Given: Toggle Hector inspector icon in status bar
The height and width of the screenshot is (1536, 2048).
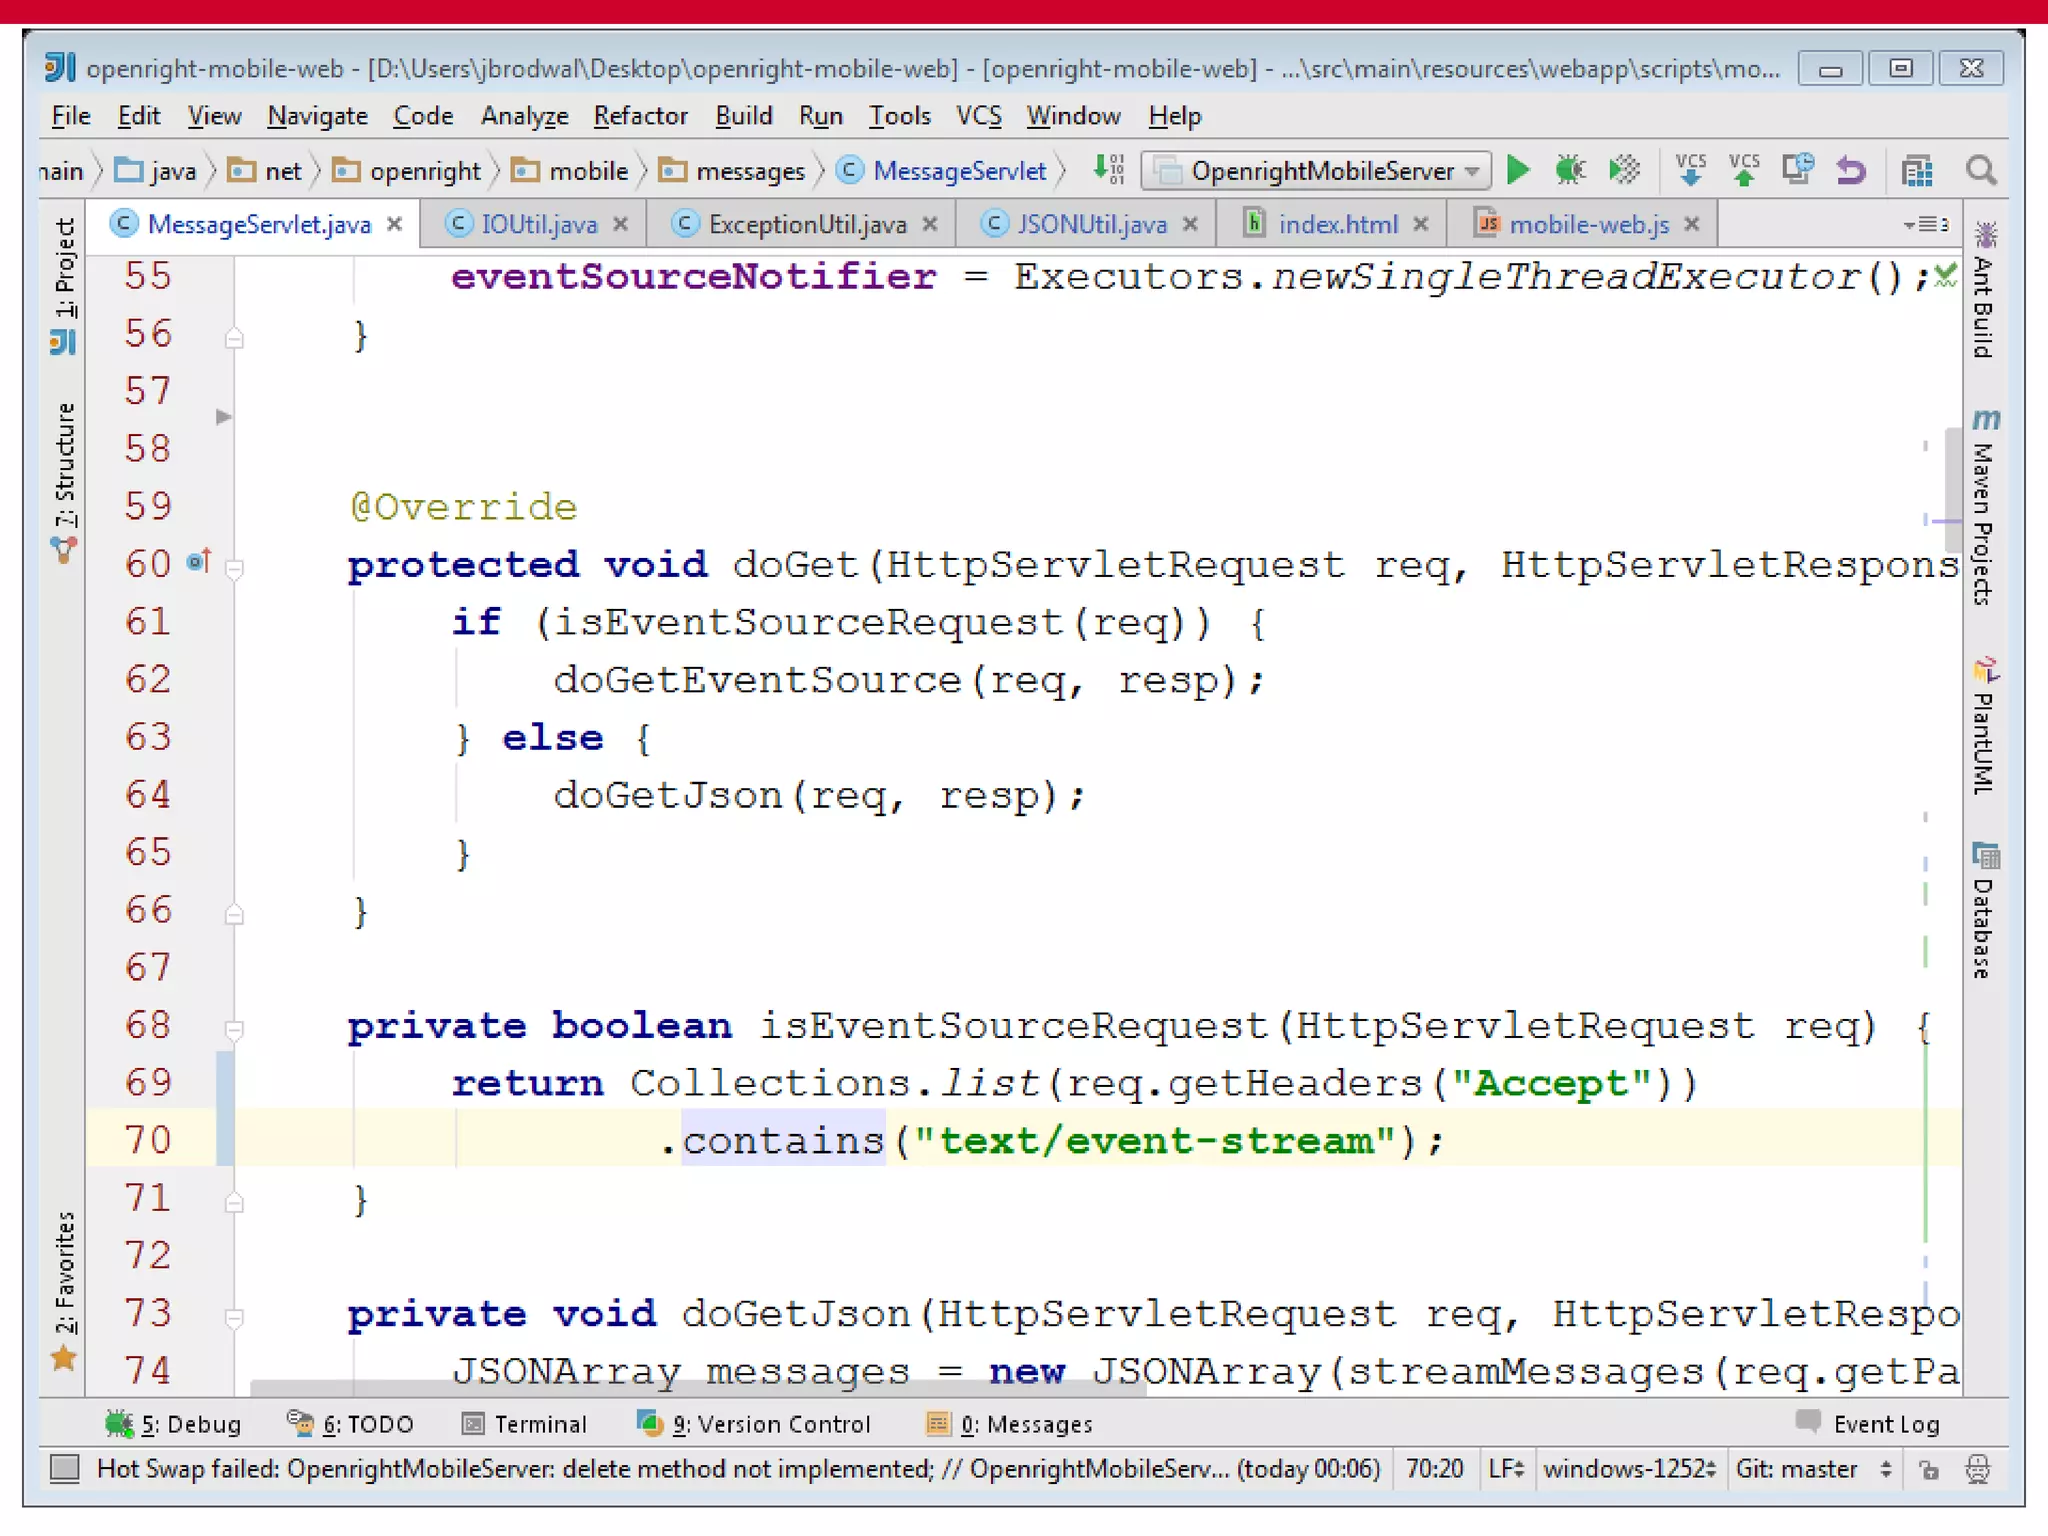Looking at the screenshot, I should pyautogui.click(x=1977, y=1469).
